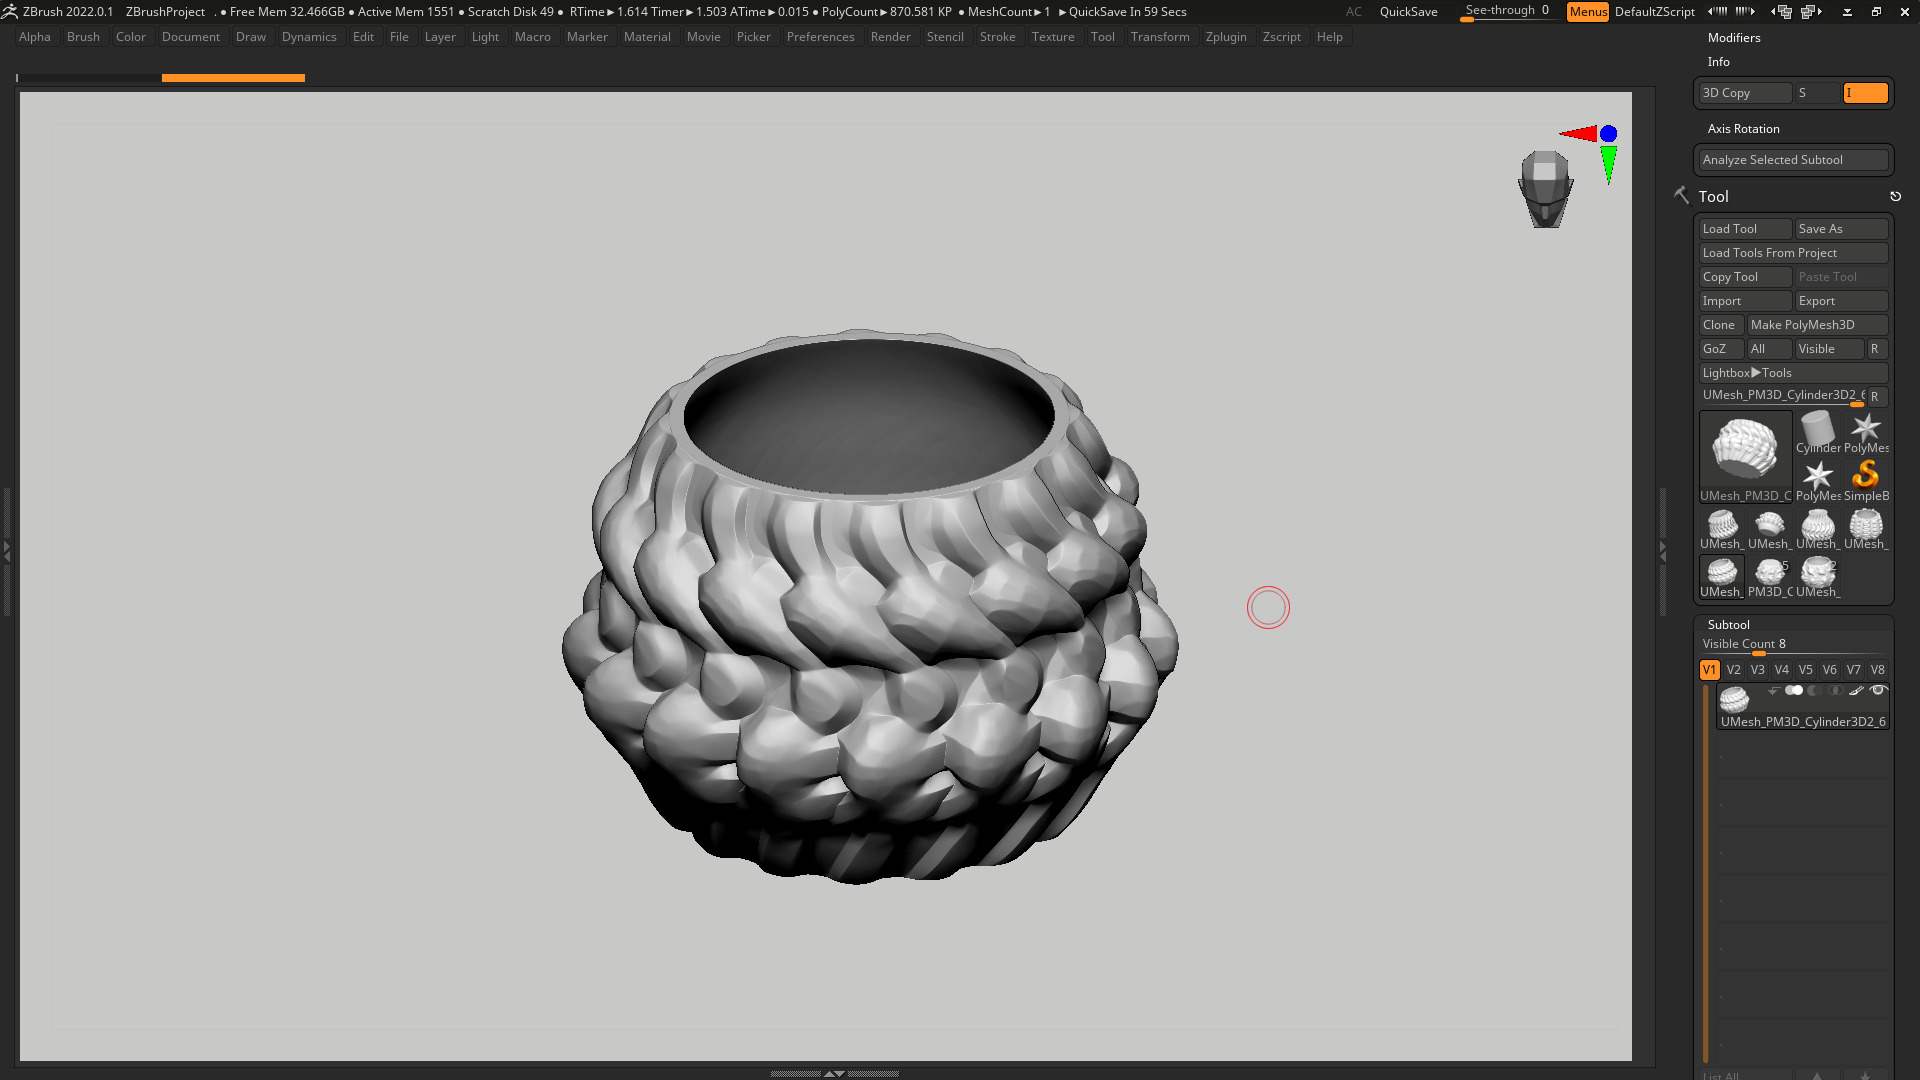Toggle the subtool subtraction boolean mode icon
The height and width of the screenshot is (1080, 1920).
1815,690
